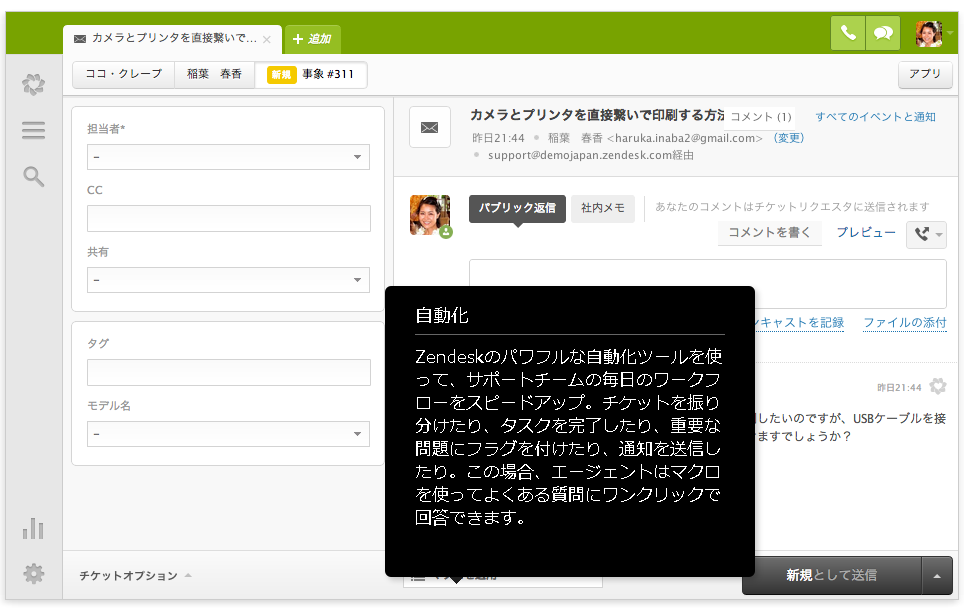The image size is (964, 614).
Task: Click the 新規として送信 submit button
Action: point(832,575)
